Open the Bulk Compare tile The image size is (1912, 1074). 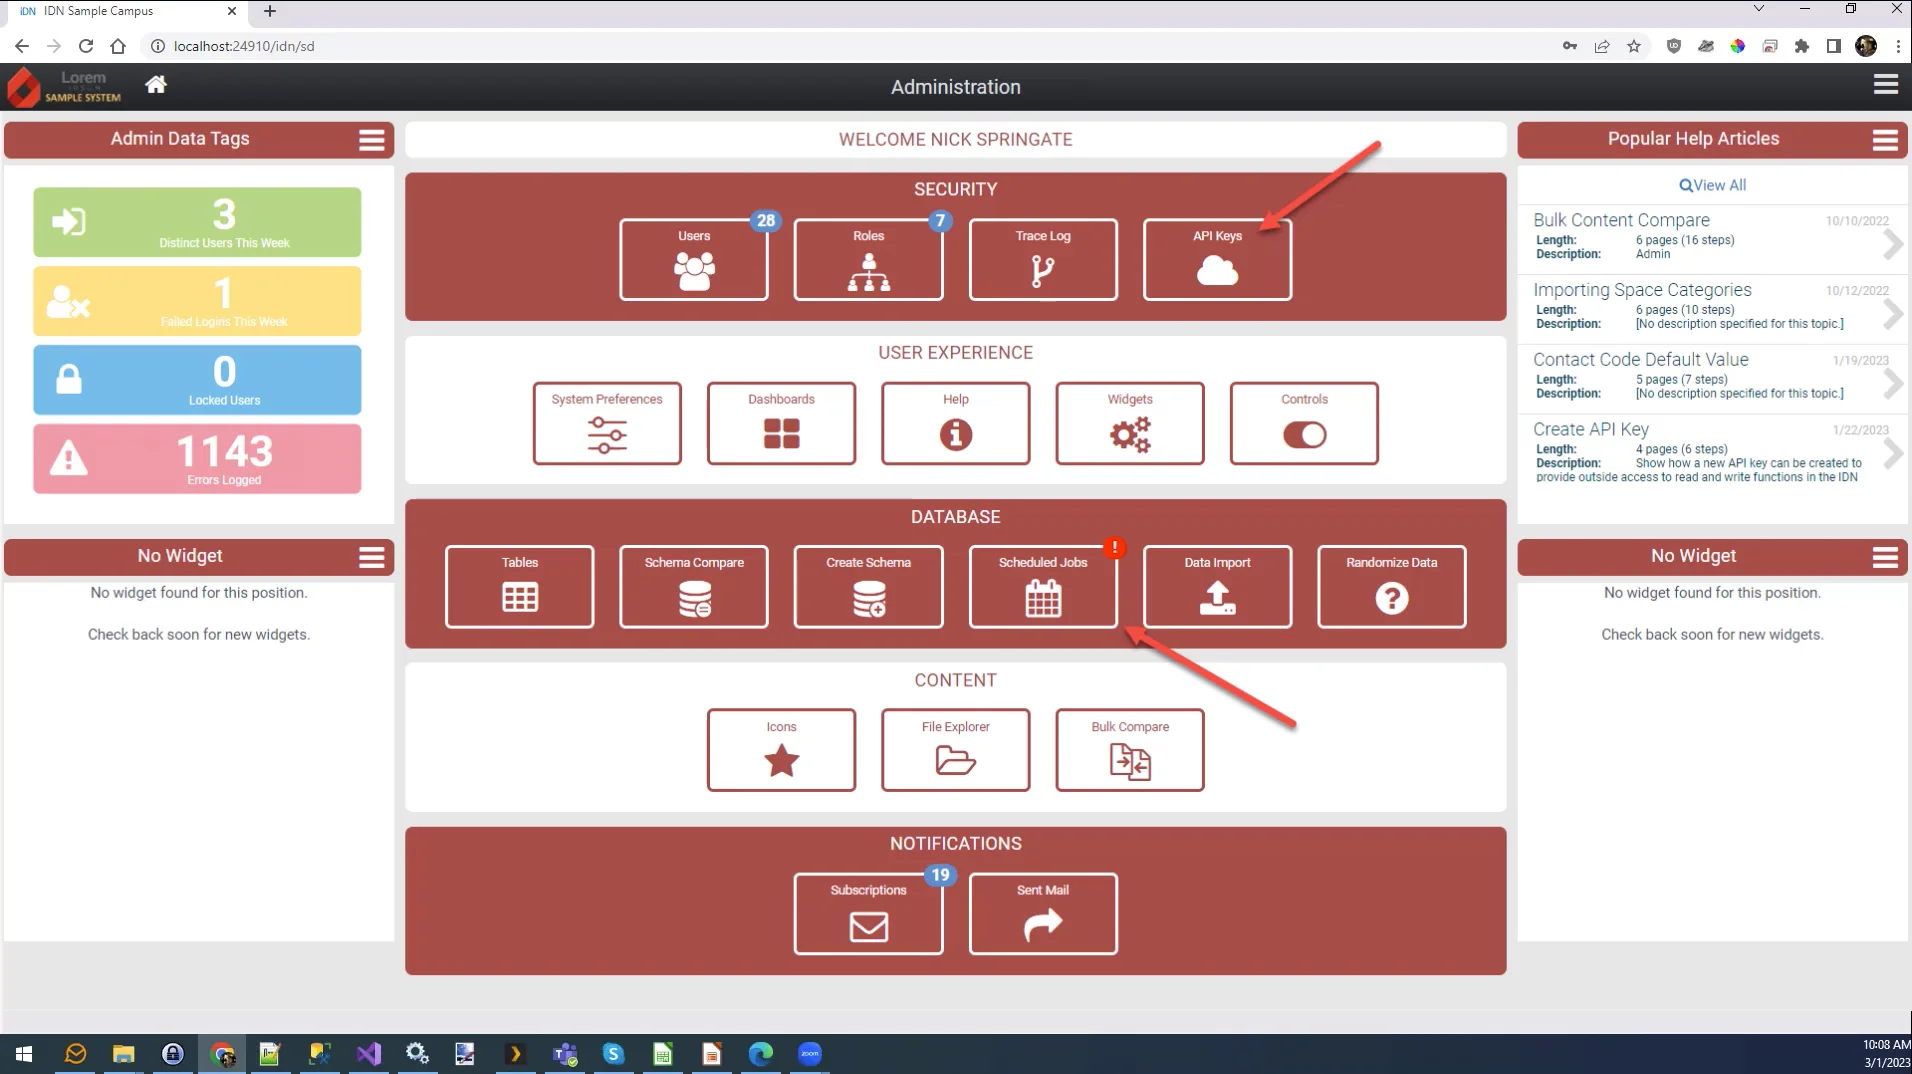click(1130, 750)
